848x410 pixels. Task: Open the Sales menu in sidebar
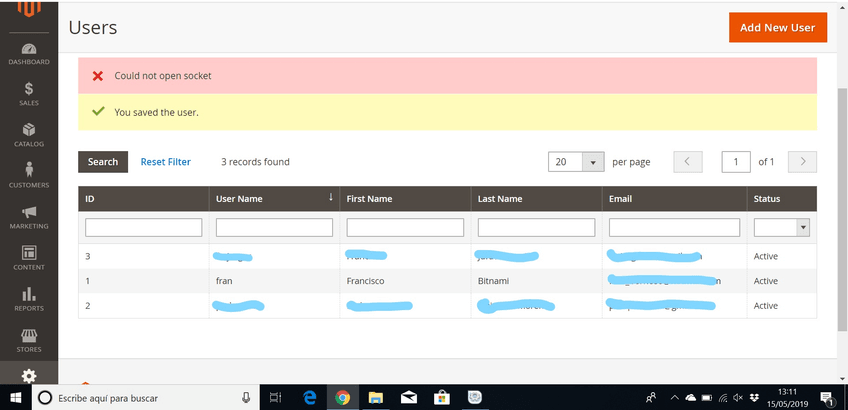click(x=29, y=94)
